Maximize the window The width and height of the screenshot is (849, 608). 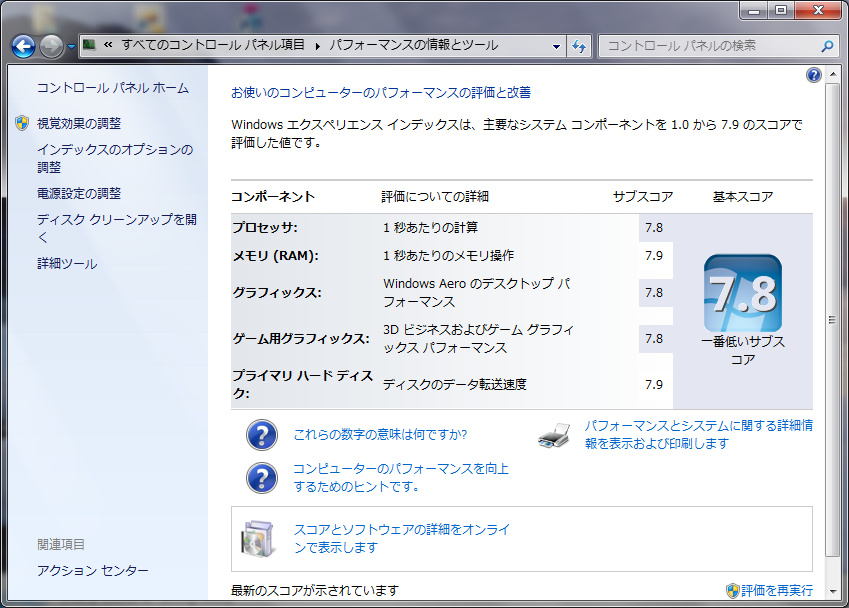tap(781, 10)
